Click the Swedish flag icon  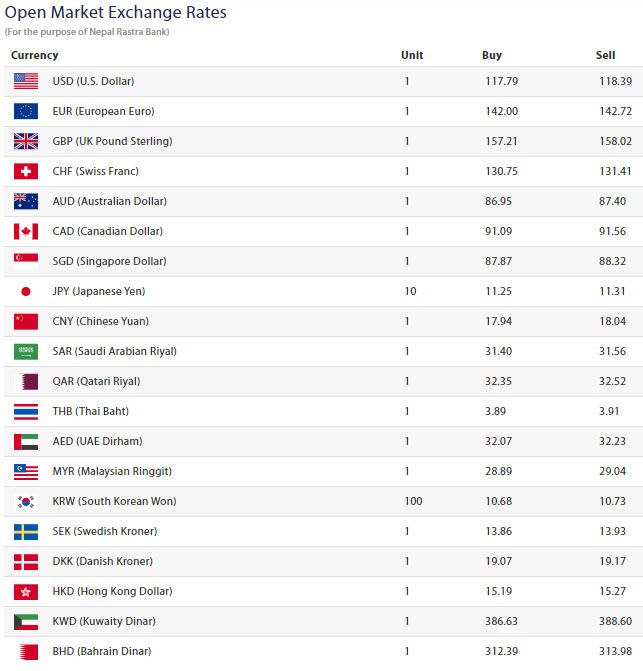26,531
